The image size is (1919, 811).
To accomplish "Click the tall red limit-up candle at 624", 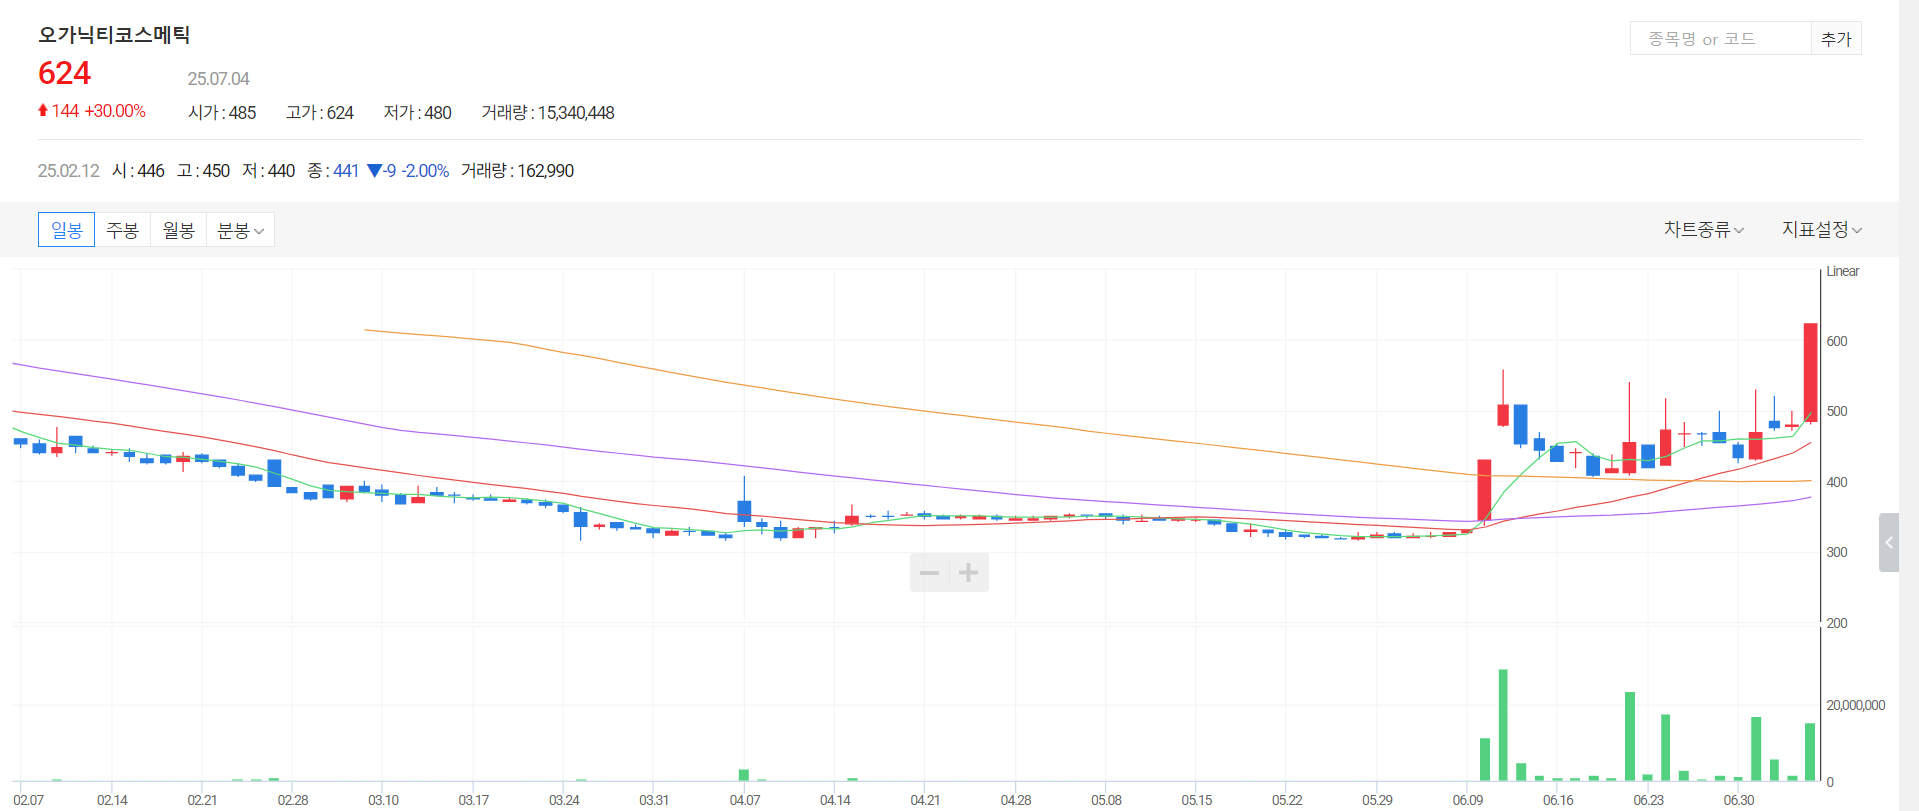I will (x=1810, y=372).
